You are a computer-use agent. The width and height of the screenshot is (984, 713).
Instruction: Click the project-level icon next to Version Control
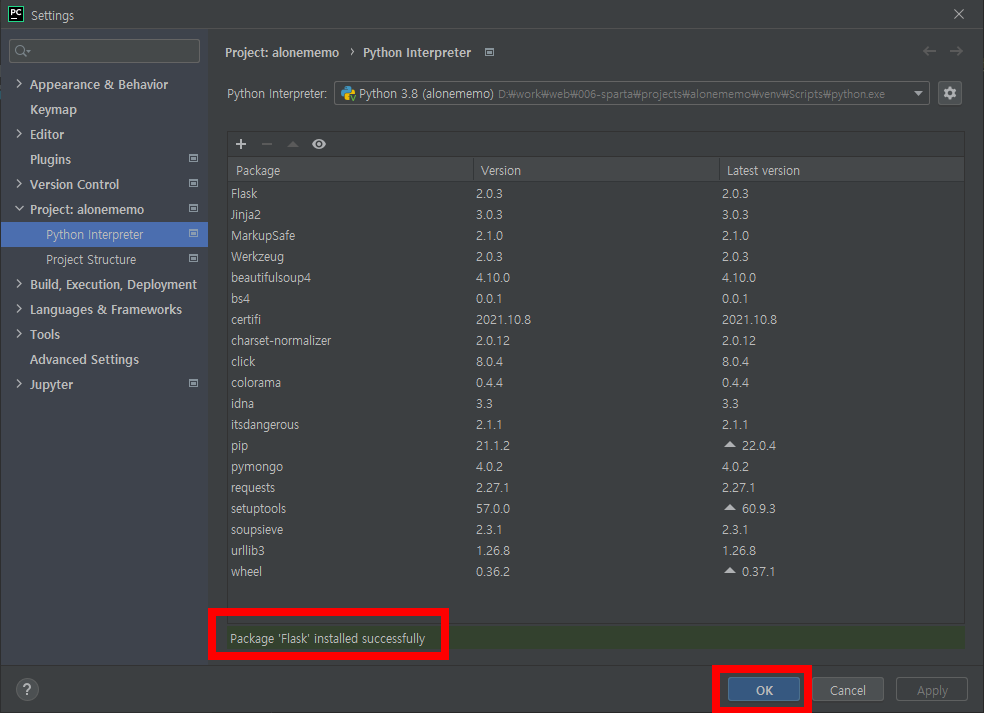pyautogui.click(x=193, y=183)
